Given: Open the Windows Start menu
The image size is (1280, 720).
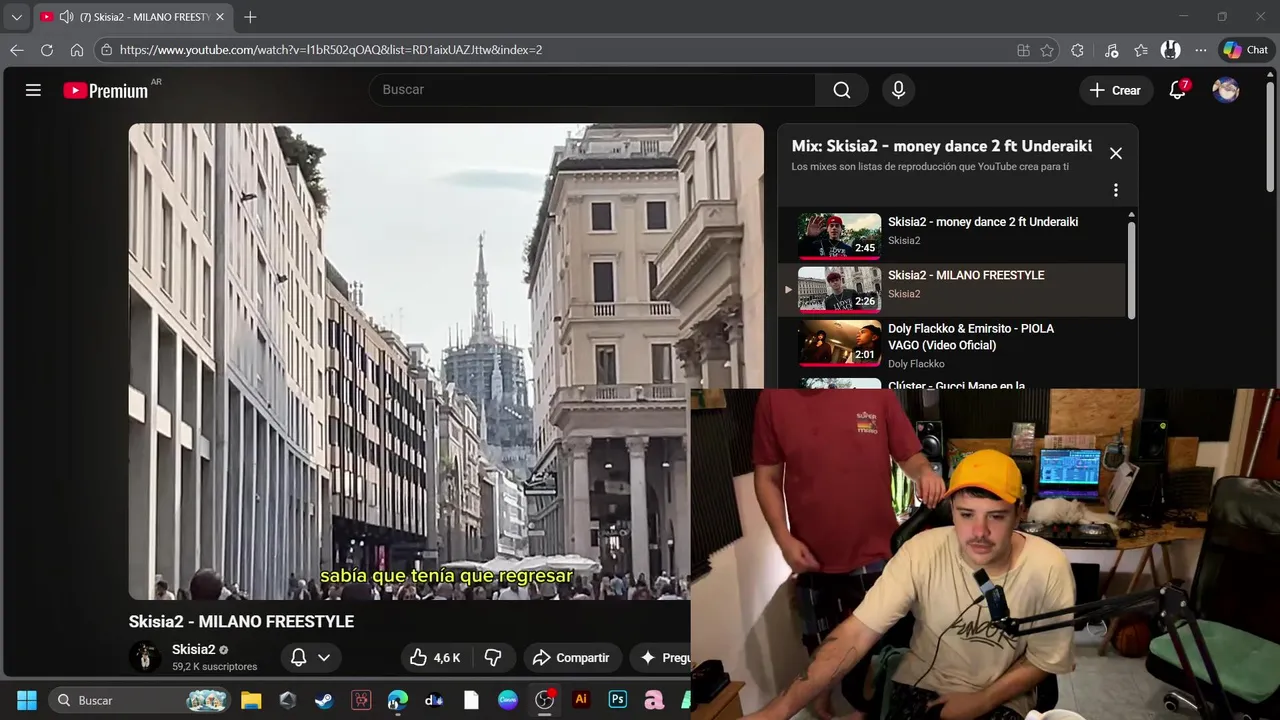Looking at the screenshot, I should click(x=27, y=700).
